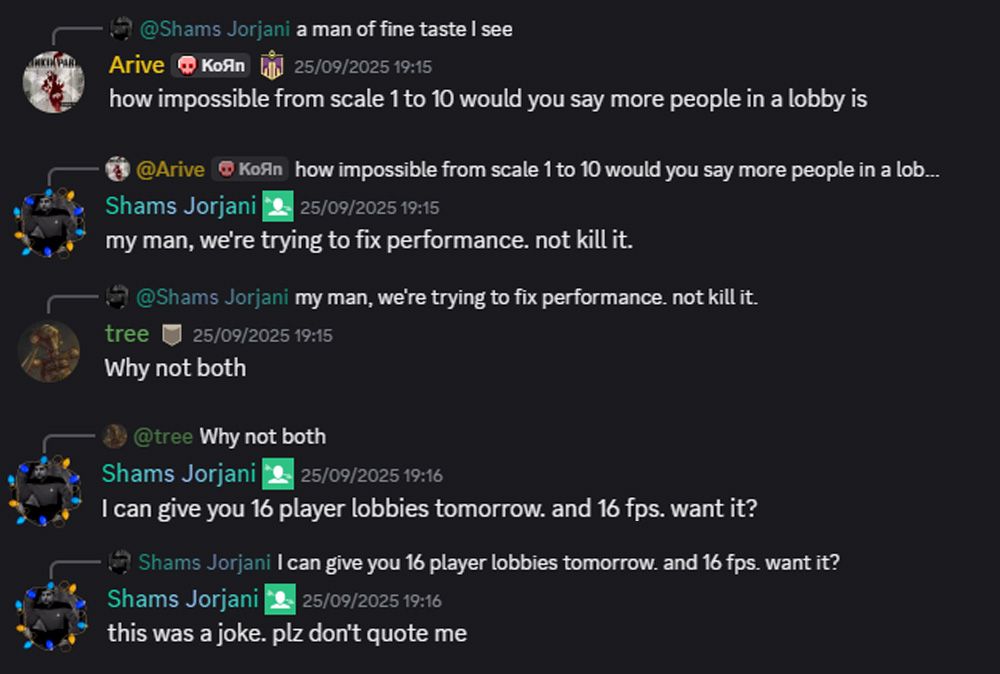This screenshot has height=674, width=1000.
Task: Open Shams Jorjani's profile via his username
Action: coord(181,206)
